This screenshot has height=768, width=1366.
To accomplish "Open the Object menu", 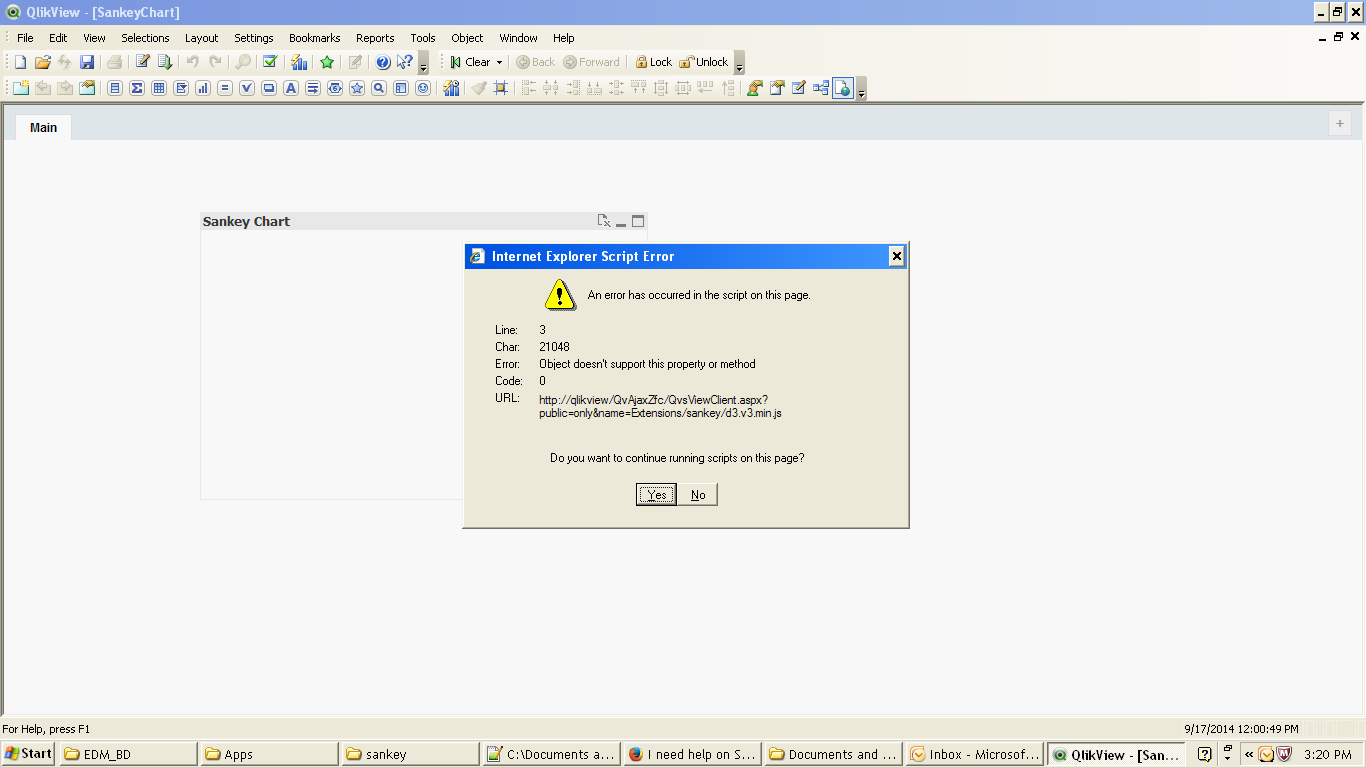I will click(x=467, y=38).
